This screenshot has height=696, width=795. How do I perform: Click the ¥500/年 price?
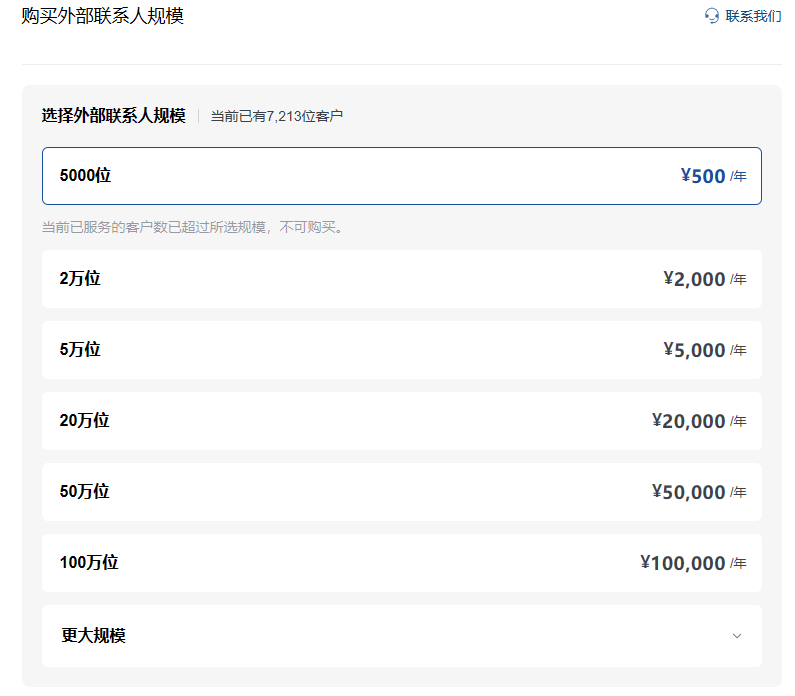pos(712,177)
